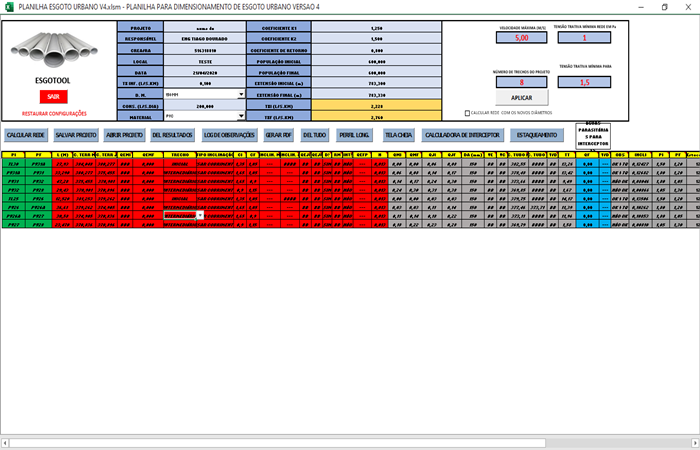The height and width of the screenshot is (450, 700).
Task: Click the ESGOTOOL pipes logo image
Action: [x=52, y=47]
